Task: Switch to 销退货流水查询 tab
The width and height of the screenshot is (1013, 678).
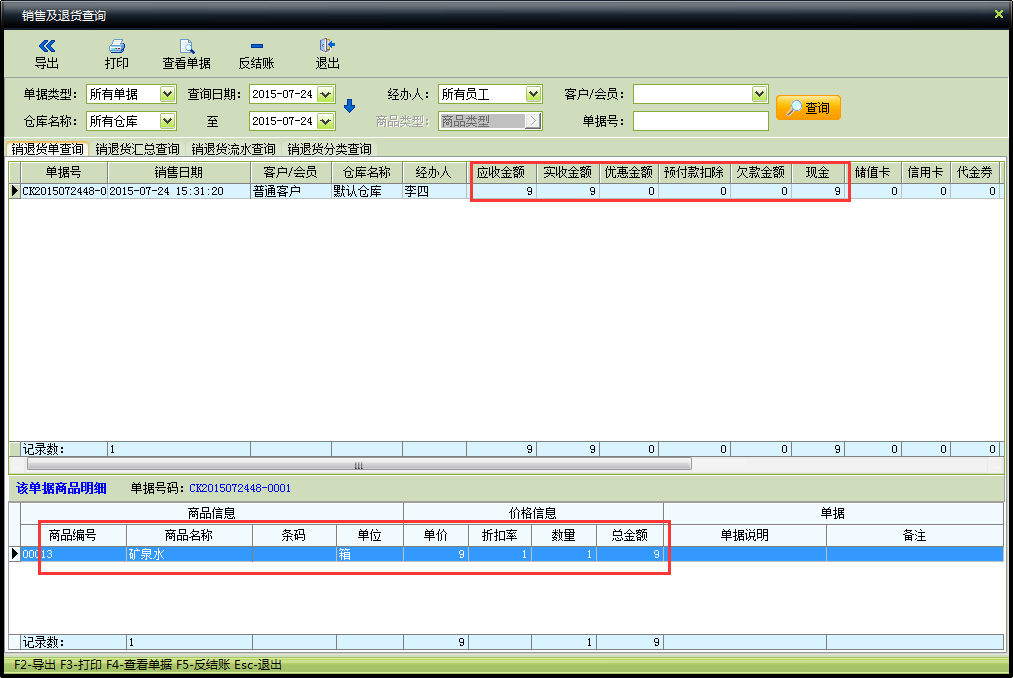Action: 233,149
